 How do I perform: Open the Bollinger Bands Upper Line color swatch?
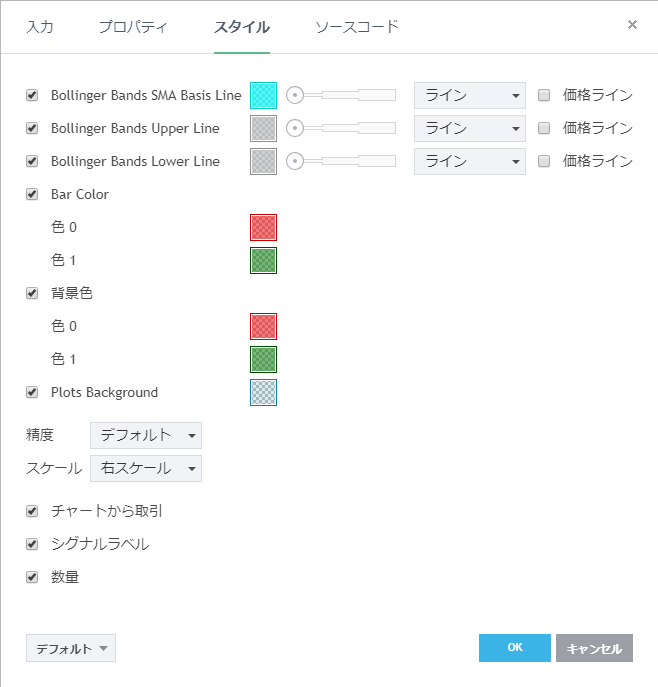(263, 128)
